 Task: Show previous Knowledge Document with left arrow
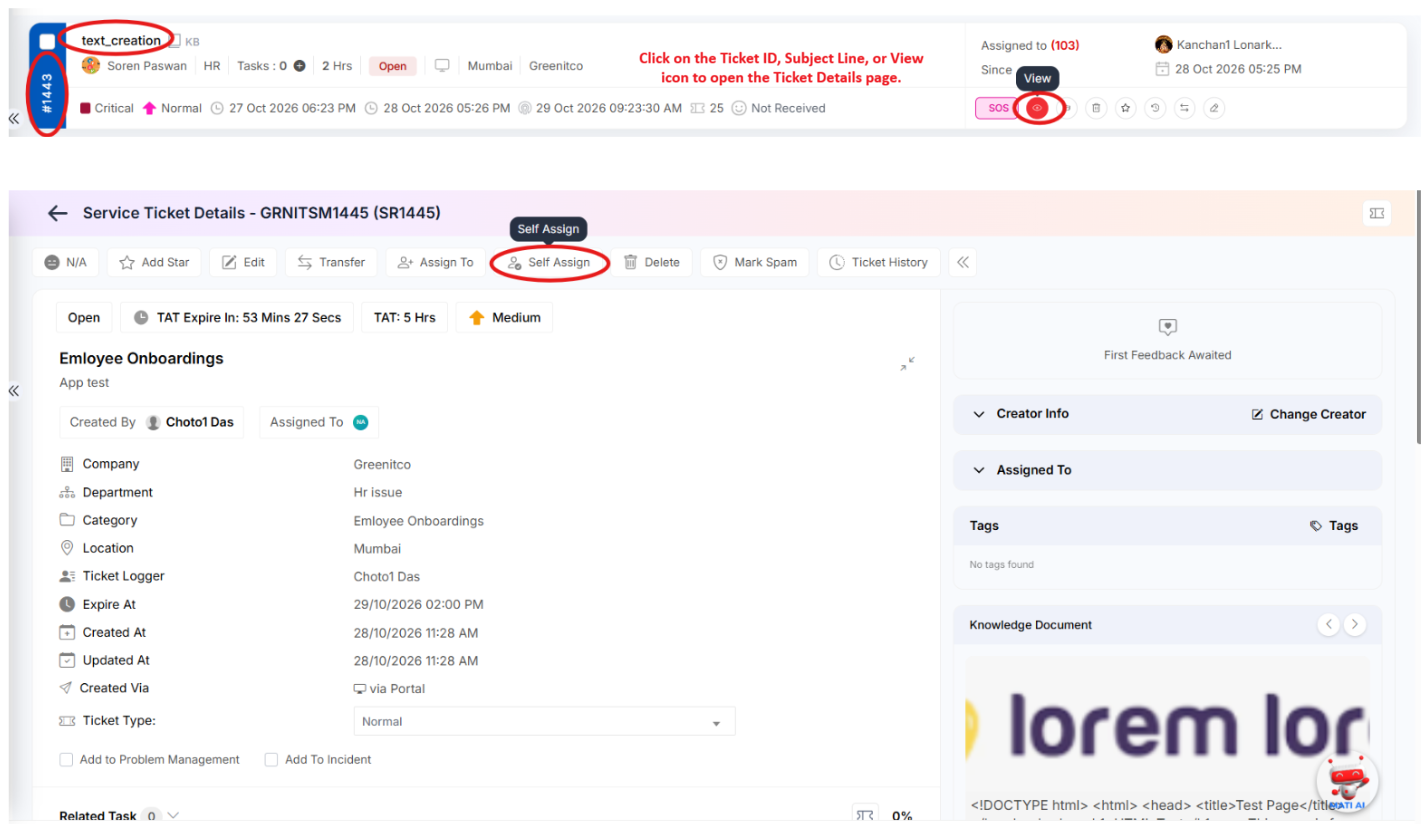pyautogui.click(x=1329, y=624)
